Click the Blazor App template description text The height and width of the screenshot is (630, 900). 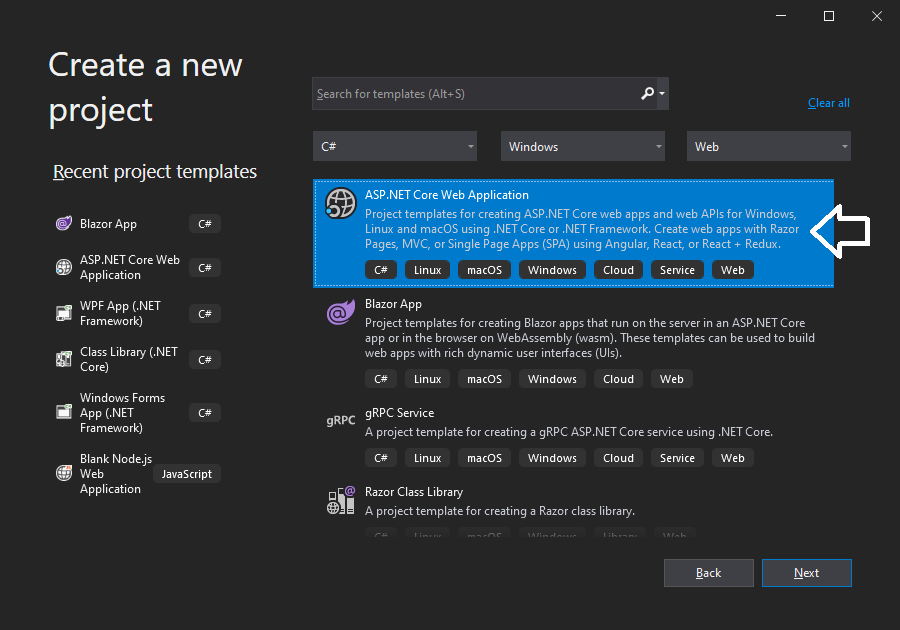(x=589, y=338)
